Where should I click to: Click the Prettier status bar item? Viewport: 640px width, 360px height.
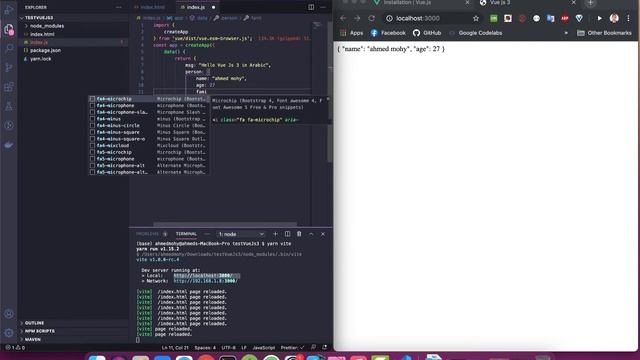click(x=292, y=348)
